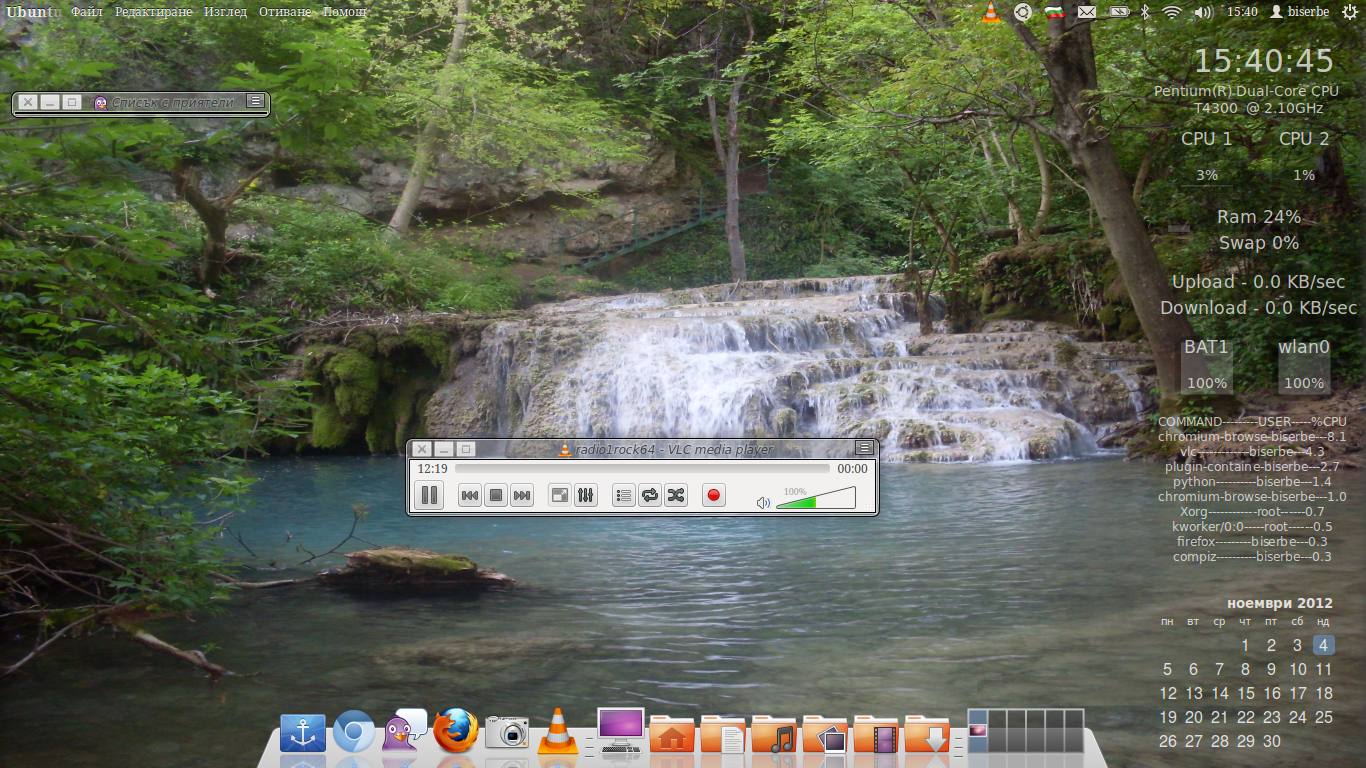The width and height of the screenshot is (1366, 768).
Task: Click the 15:40 panel clock
Action: tap(1242, 12)
